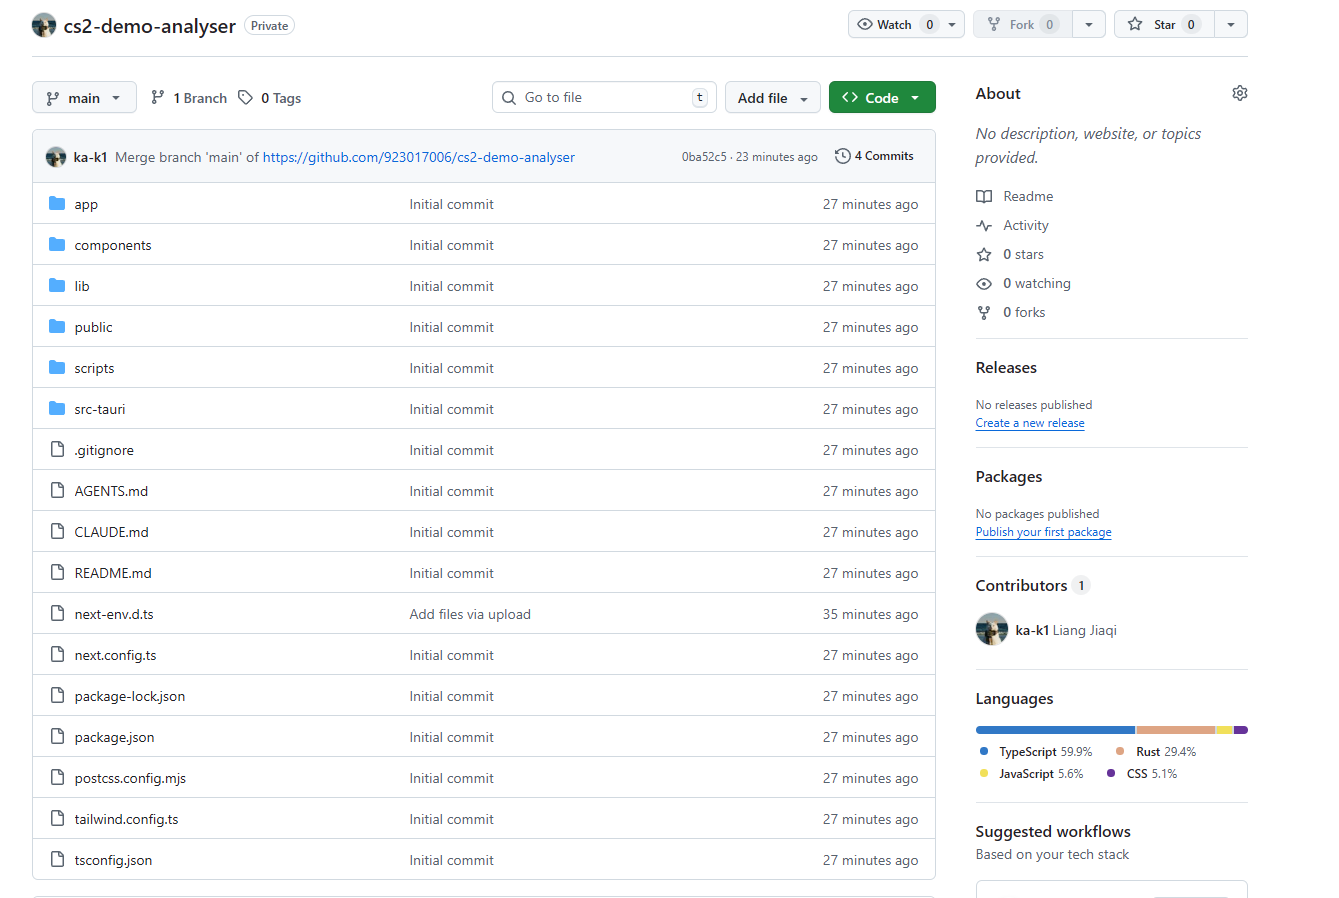The width and height of the screenshot is (1339, 898).
Task: Expand the Add file dropdown
Action: point(772,98)
